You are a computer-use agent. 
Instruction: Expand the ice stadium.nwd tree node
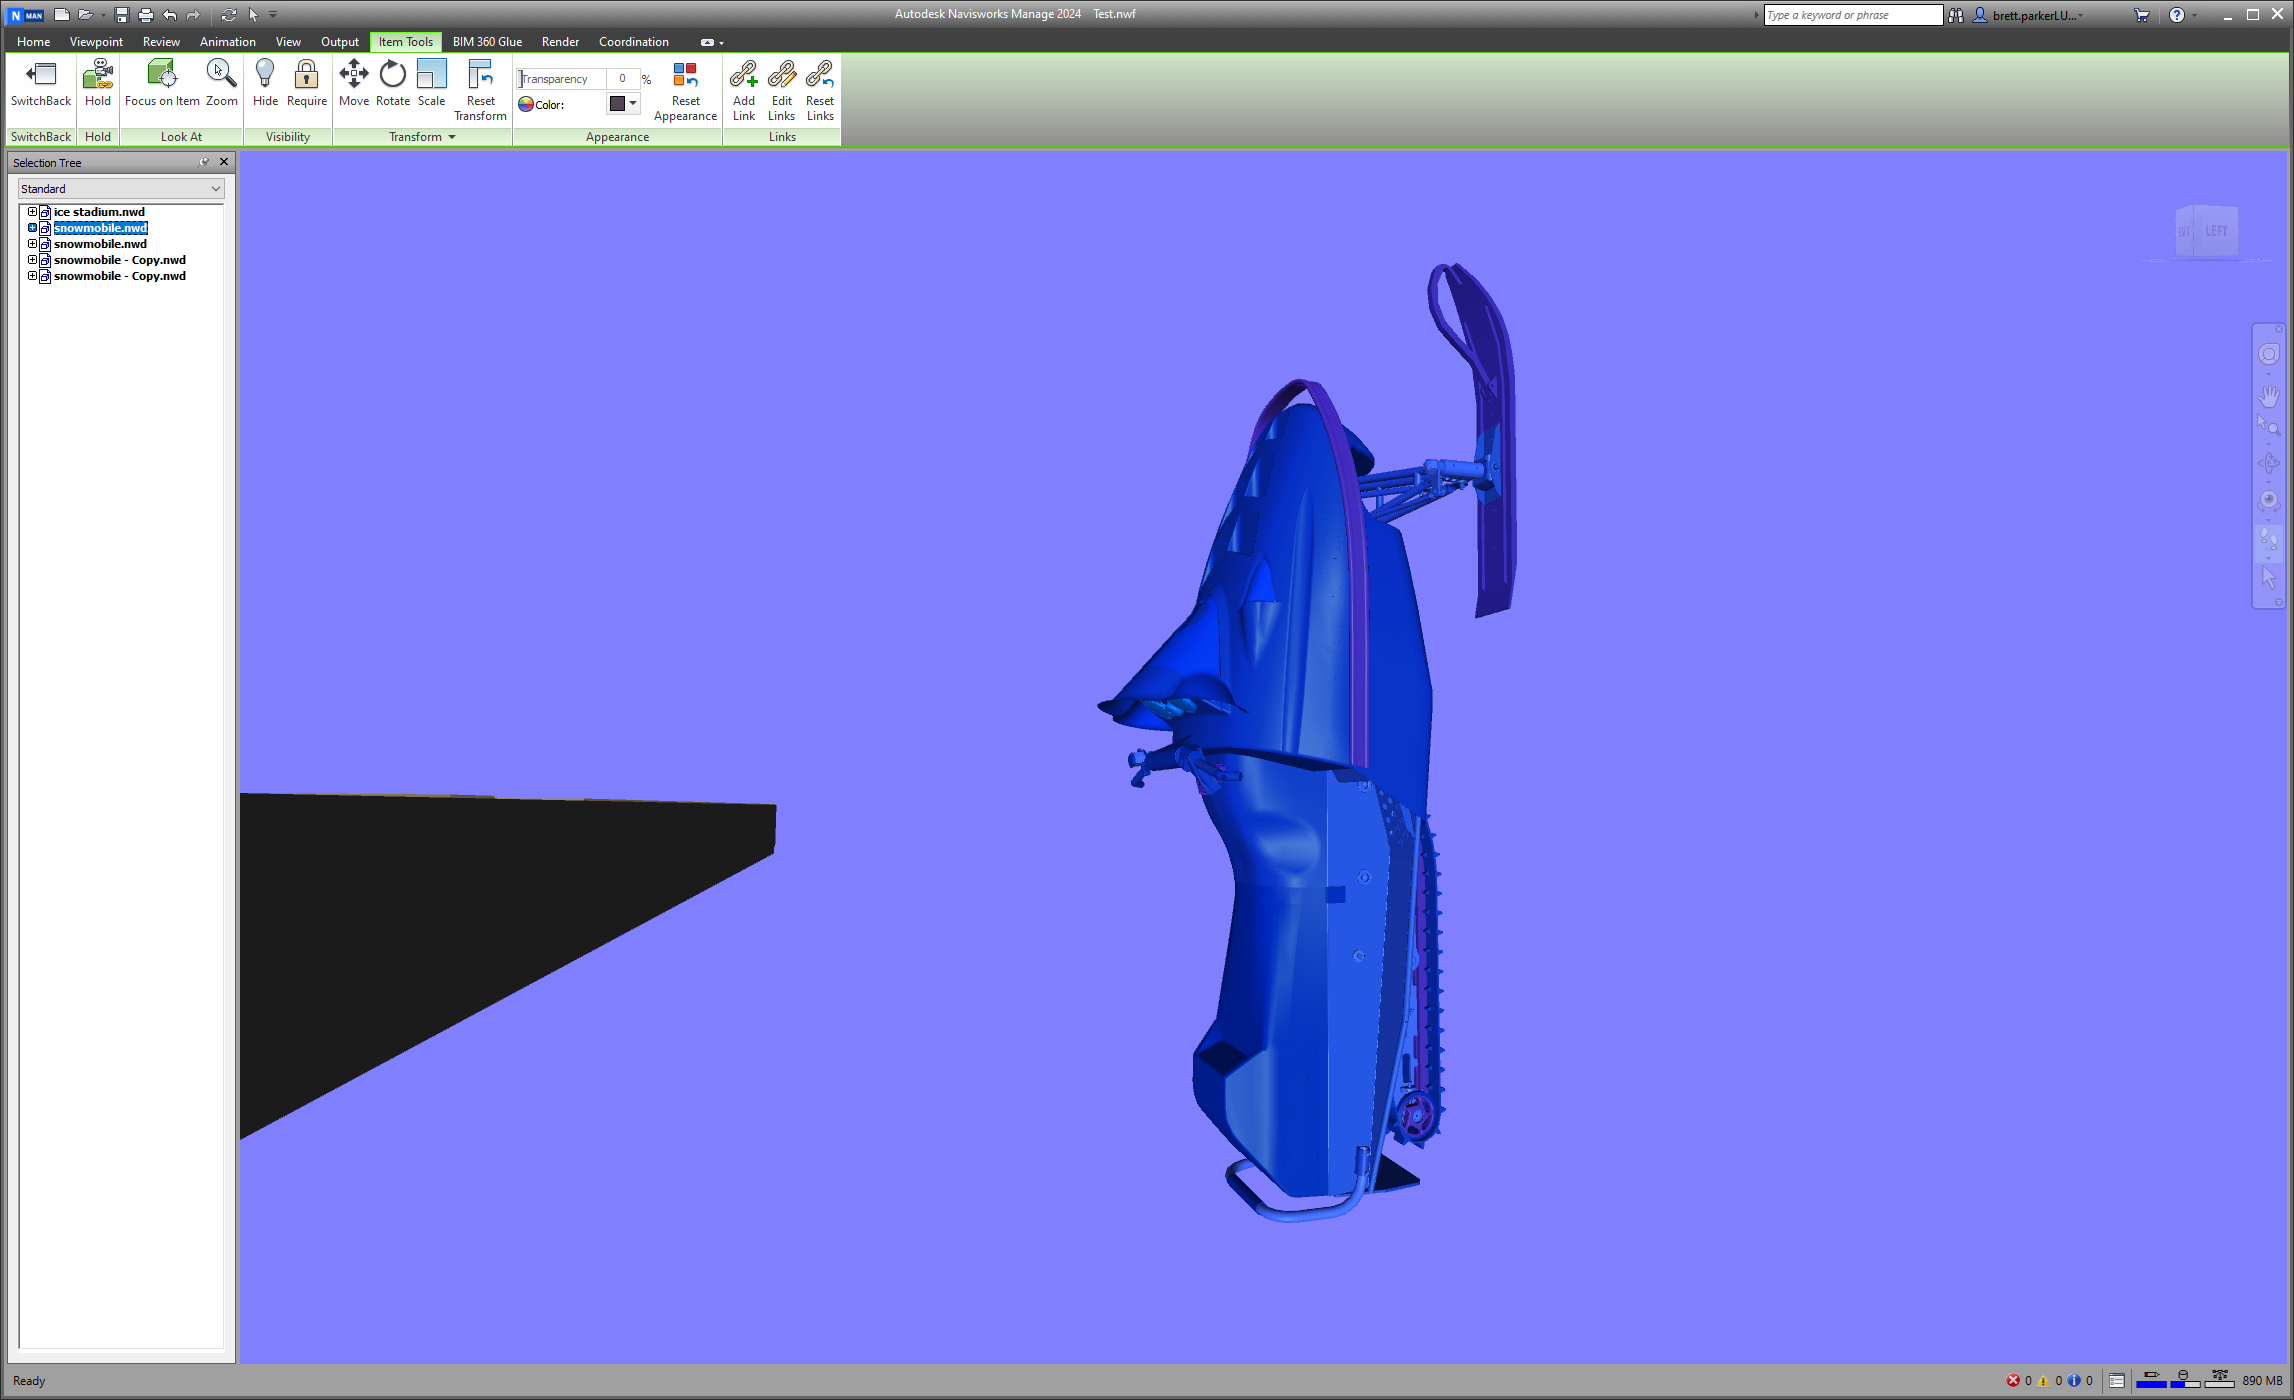pyautogui.click(x=32, y=211)
